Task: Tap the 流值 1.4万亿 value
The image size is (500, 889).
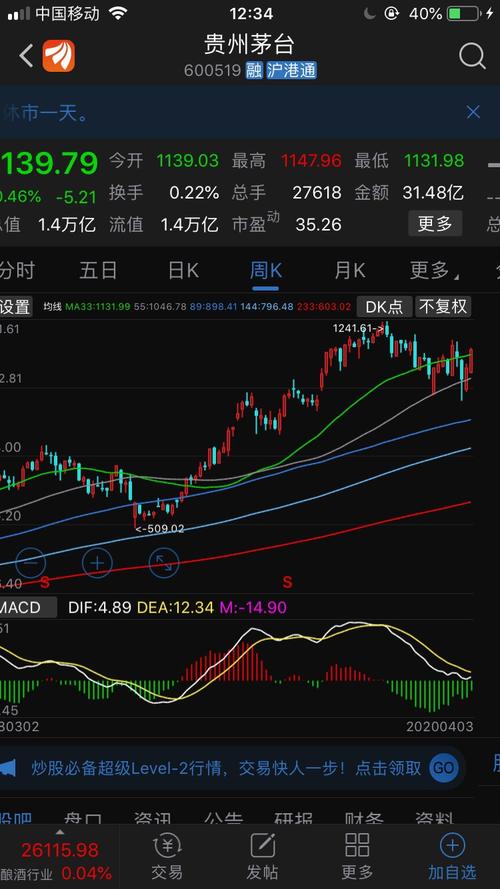Action: pos(189,225)
